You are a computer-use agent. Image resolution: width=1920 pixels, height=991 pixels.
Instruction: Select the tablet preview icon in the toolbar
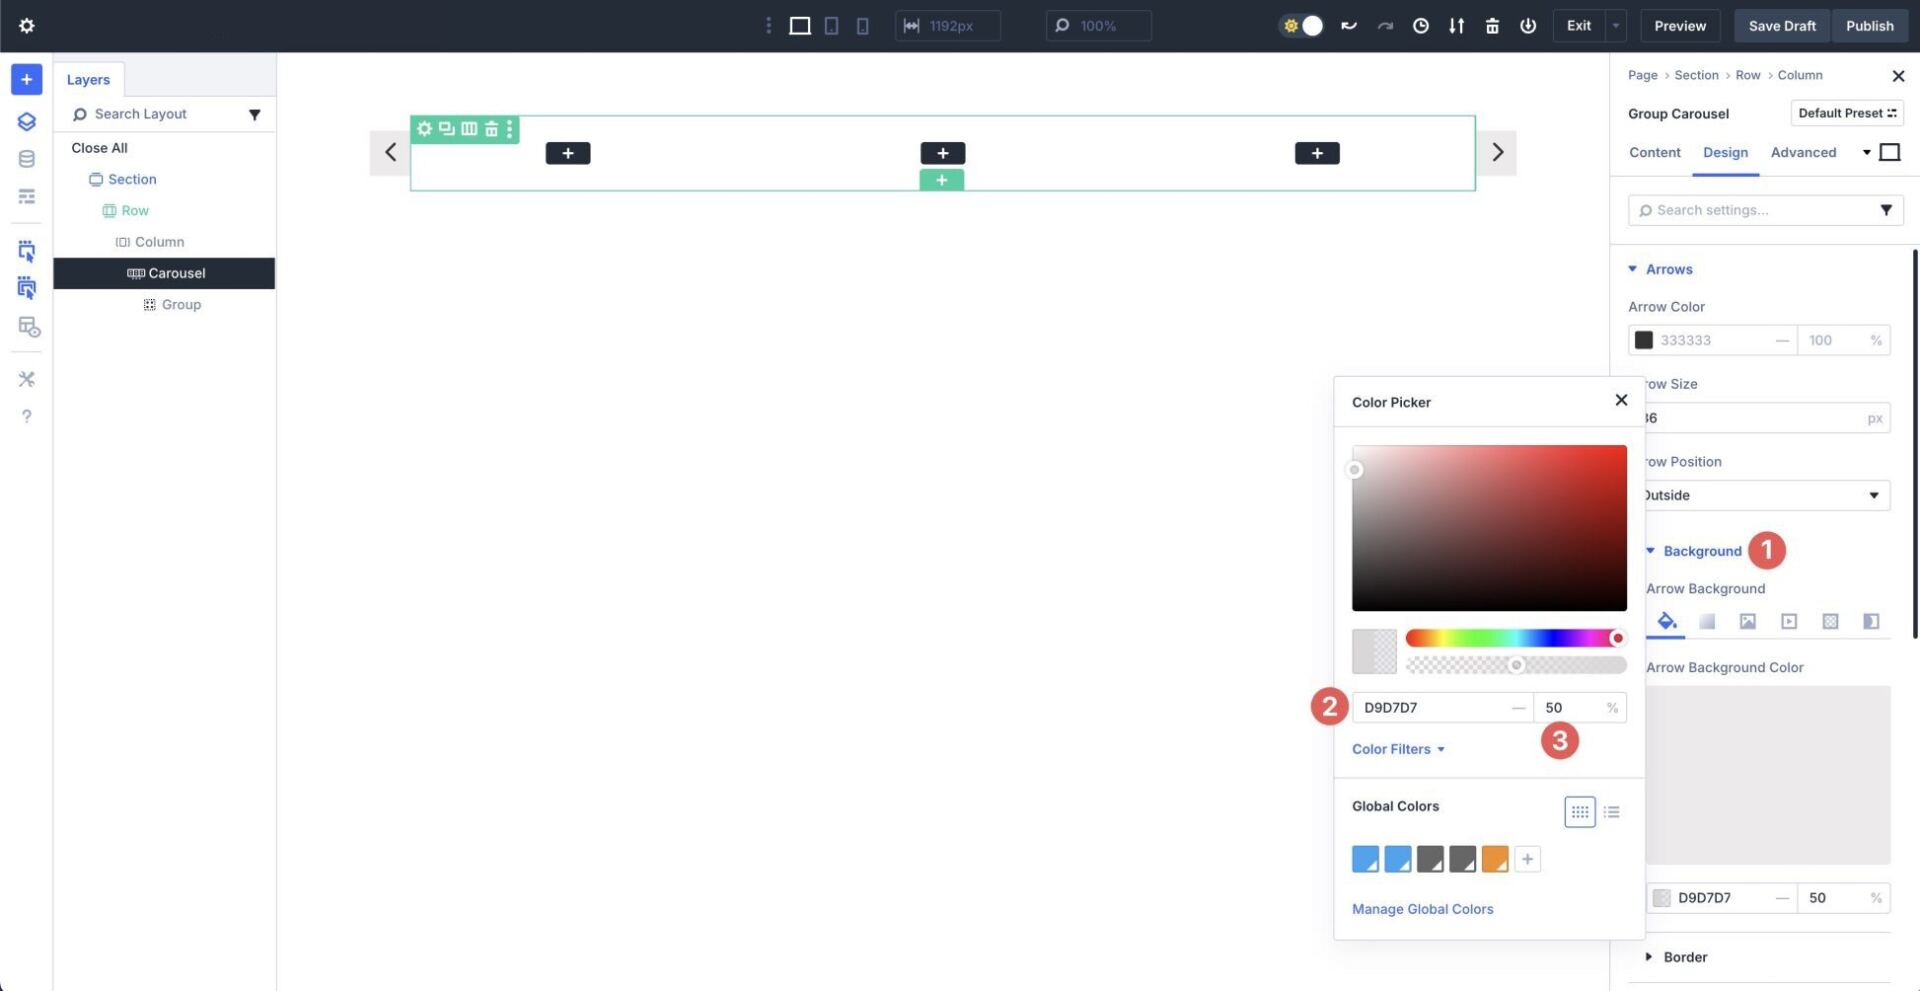[831, 25]
